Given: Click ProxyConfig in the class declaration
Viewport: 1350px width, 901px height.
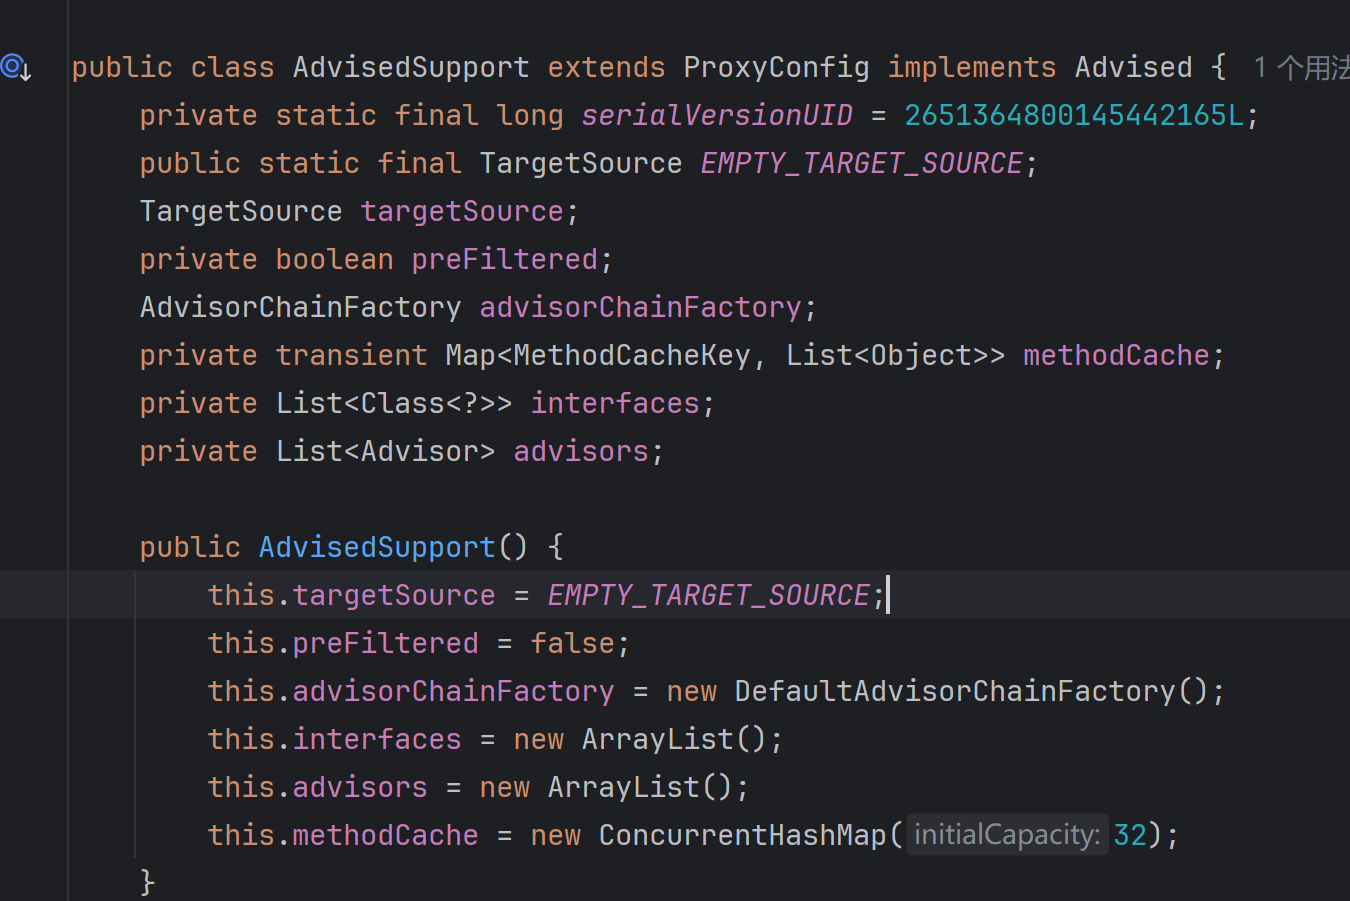Looking at the screenshot, I should (776, 68).
